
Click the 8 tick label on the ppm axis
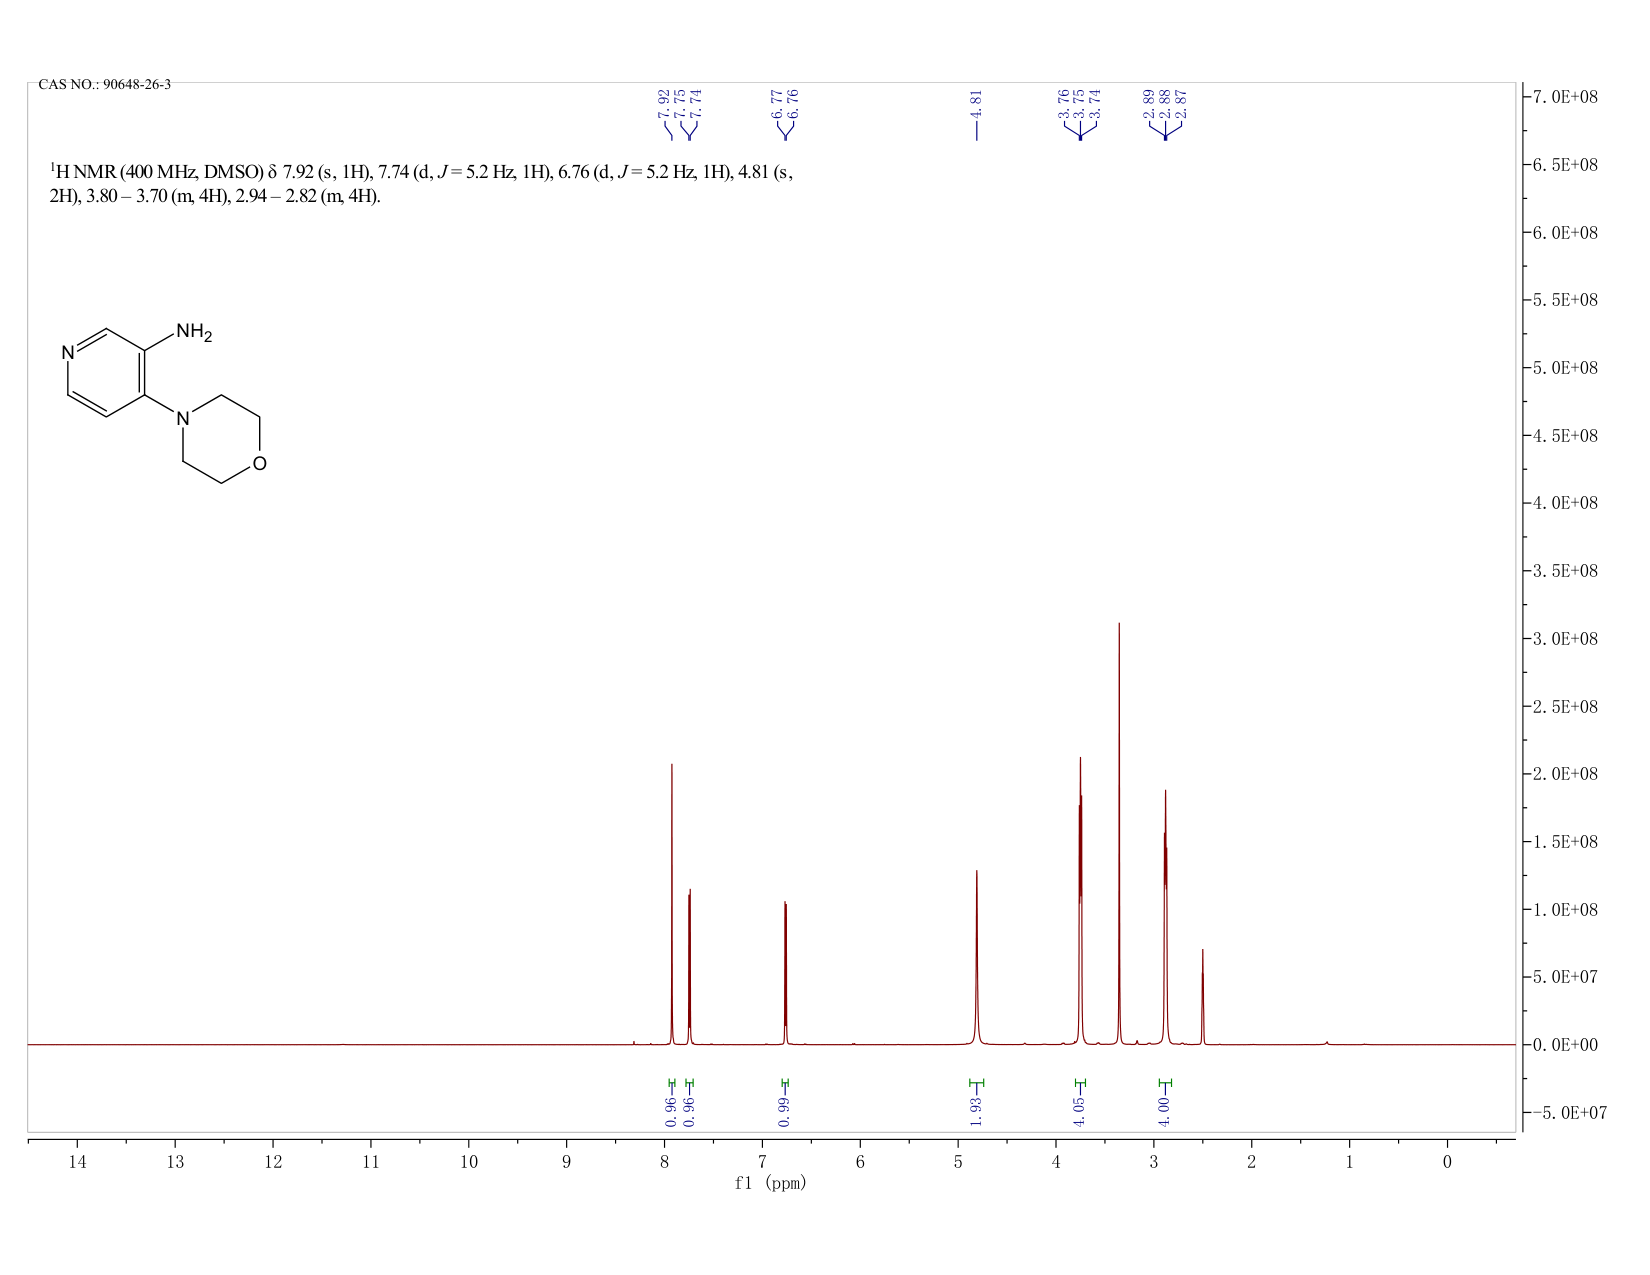664,1162
